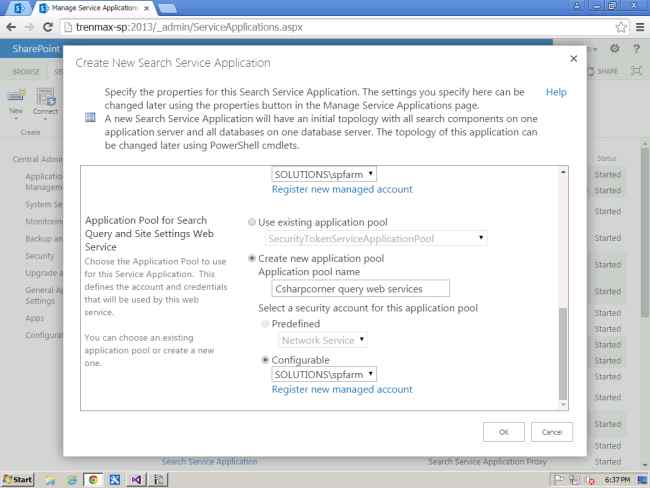This screenshot has height=488, width=650.
Task: Click the red alert tray icon
Action: [x=591, y=480]
